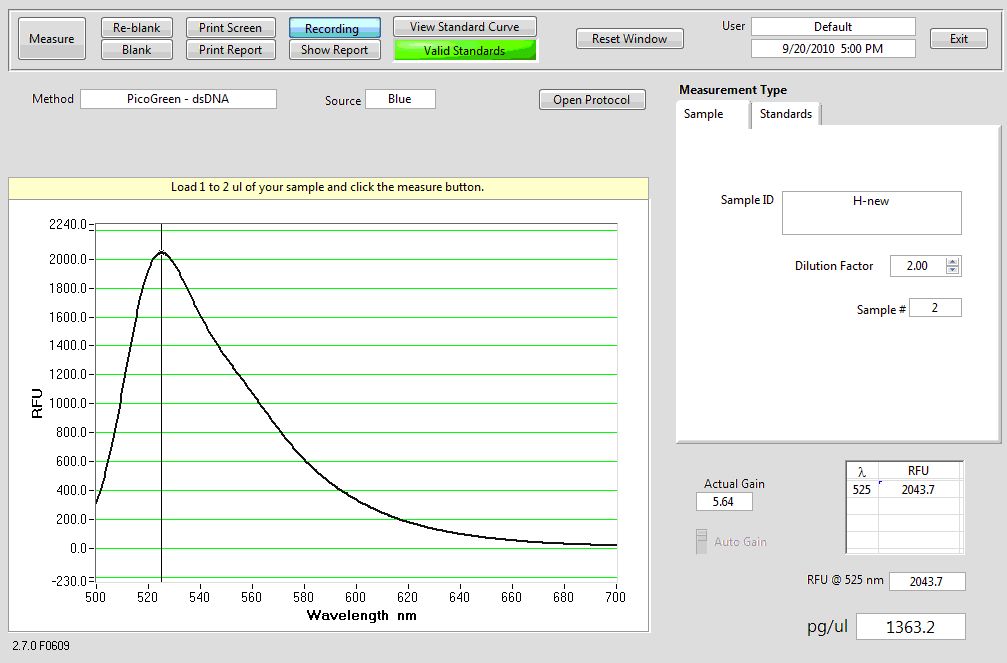
Task: Click the date field 9/20/2010 5:00 PM
Action: pos(833,48)
